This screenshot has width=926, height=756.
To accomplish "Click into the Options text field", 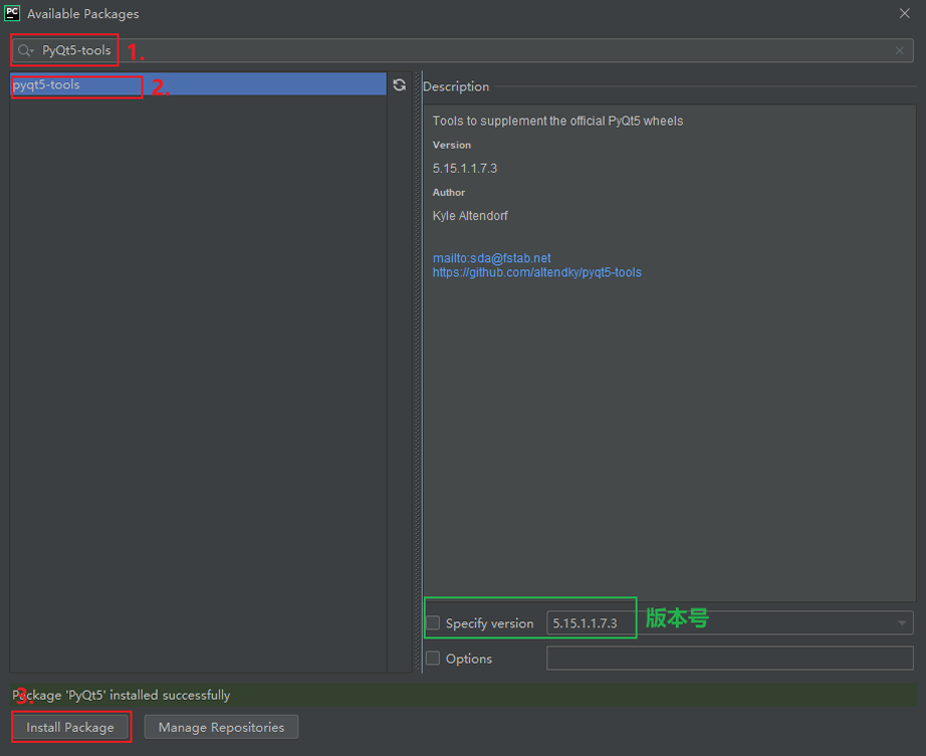I will click(729, 658).
